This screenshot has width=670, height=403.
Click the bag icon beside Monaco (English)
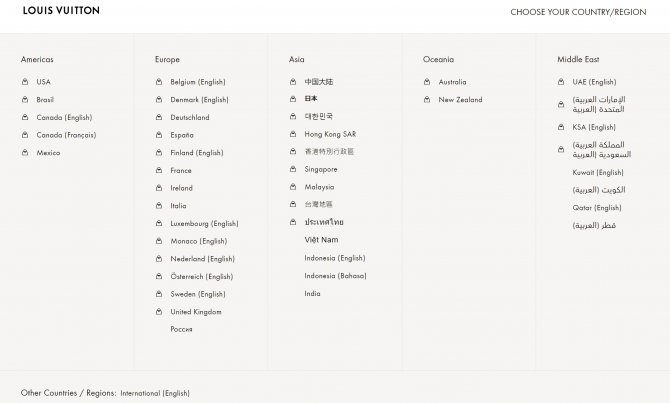click(159, 241)
